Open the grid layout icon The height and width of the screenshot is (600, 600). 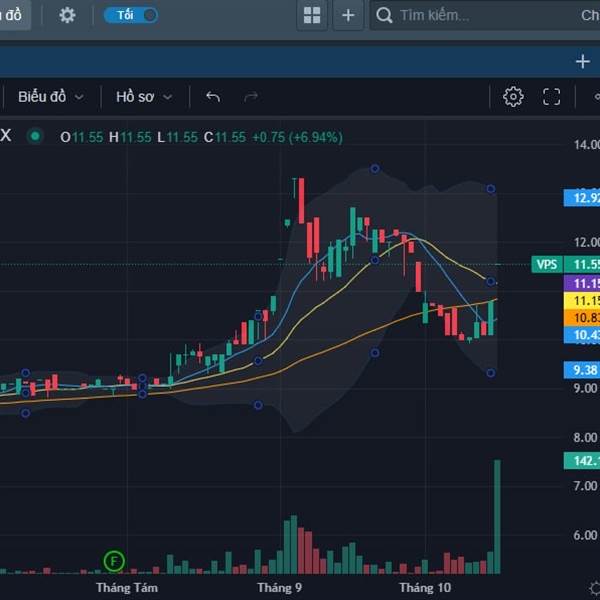click(x=312, y=15)
